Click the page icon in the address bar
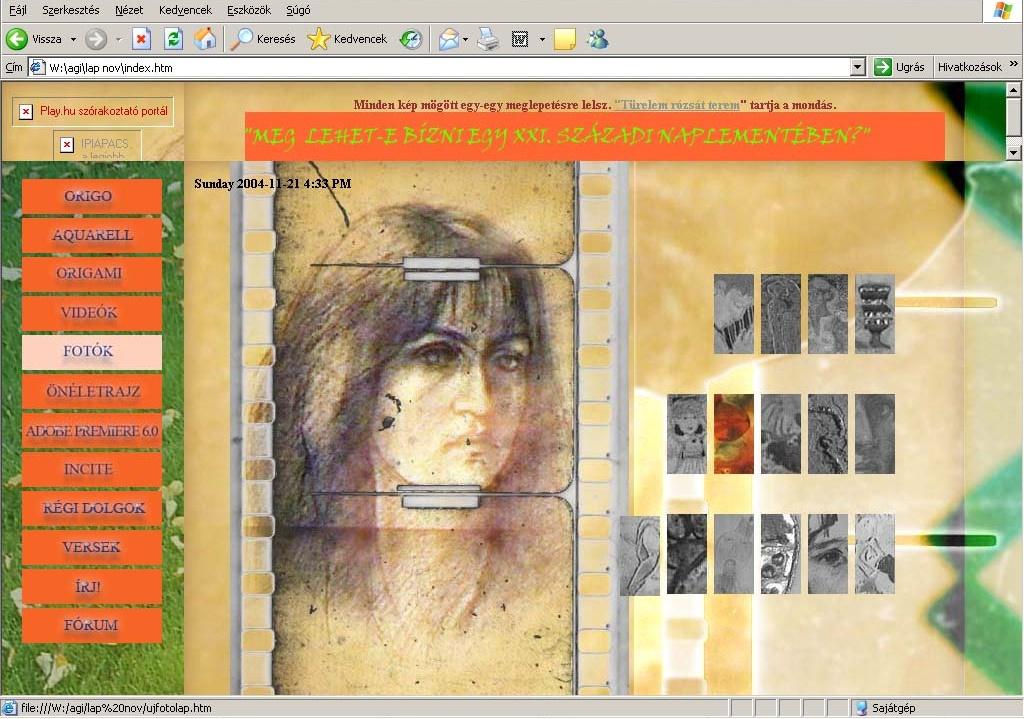This screenshot has width=1024, height=719. tap(37, 67)
